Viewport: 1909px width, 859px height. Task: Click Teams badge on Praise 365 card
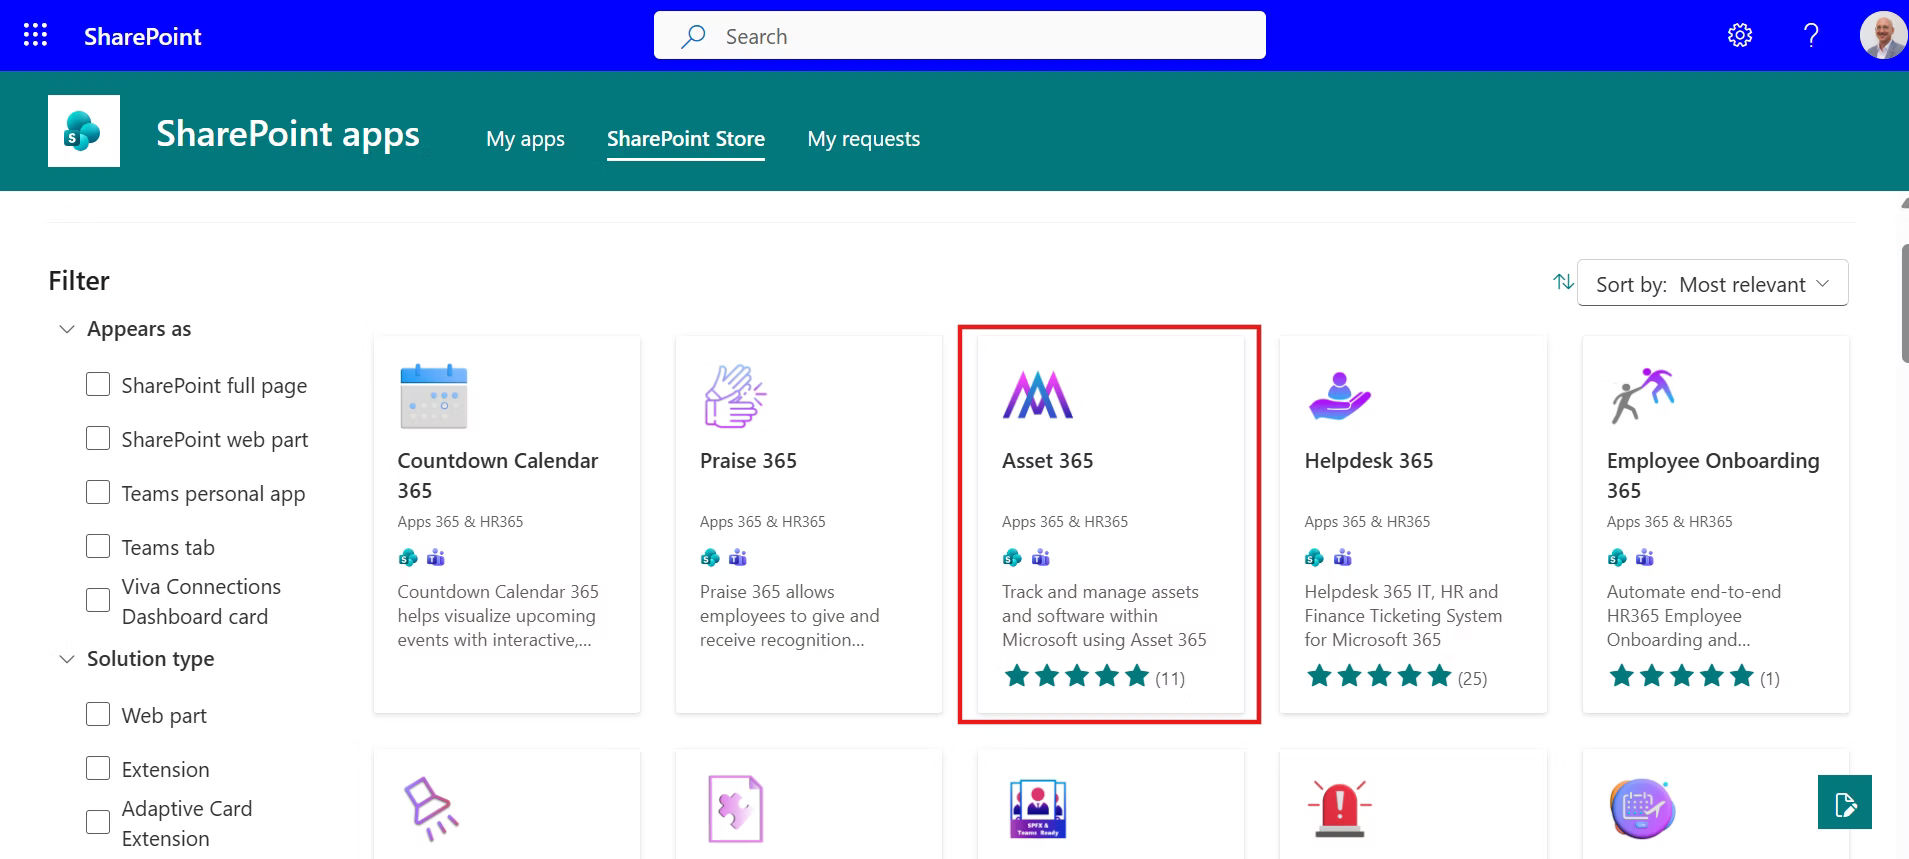pyautogui.click(x=738, y=557)
